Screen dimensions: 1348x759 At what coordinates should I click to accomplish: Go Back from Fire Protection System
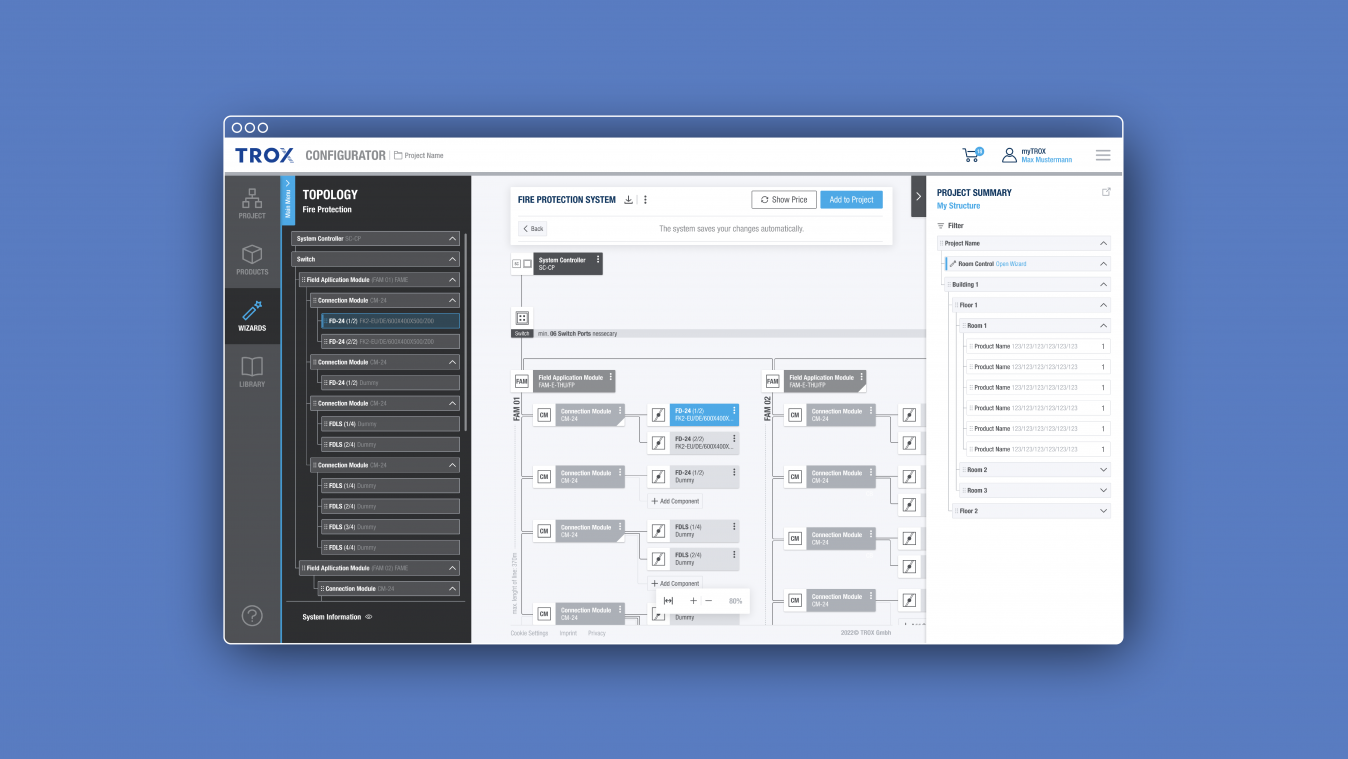coord(533,229)
